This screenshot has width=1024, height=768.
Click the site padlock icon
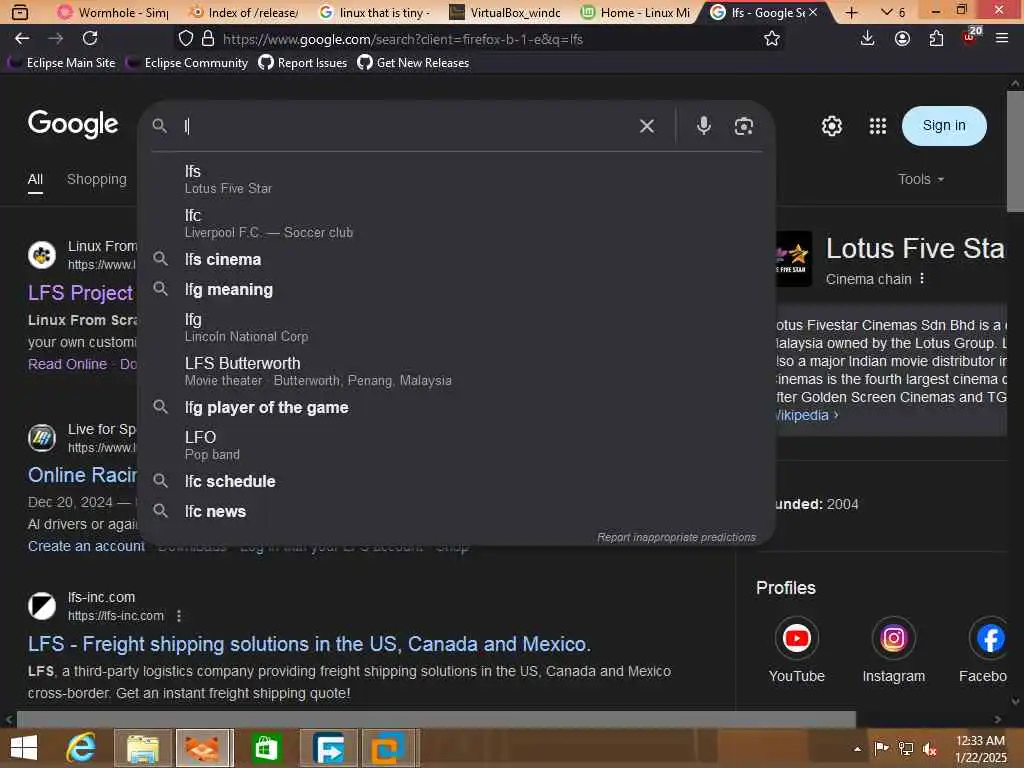(208, 39)
